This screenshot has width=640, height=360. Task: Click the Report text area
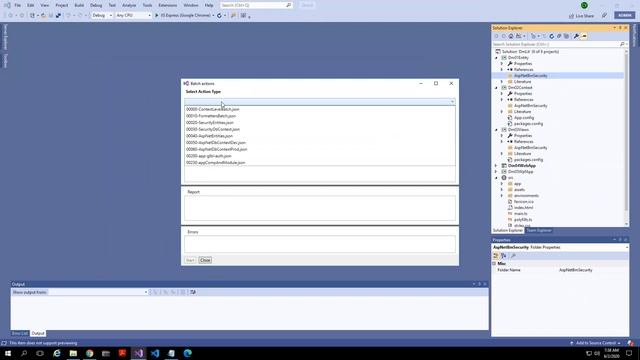tap(320, 208)
